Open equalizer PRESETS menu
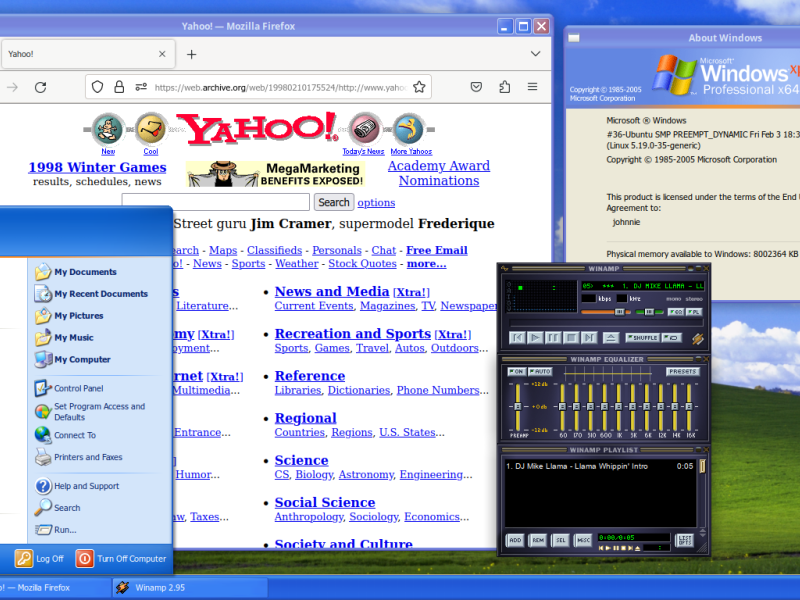This screenshot has height=600, width=800. [x=683, y=371]
